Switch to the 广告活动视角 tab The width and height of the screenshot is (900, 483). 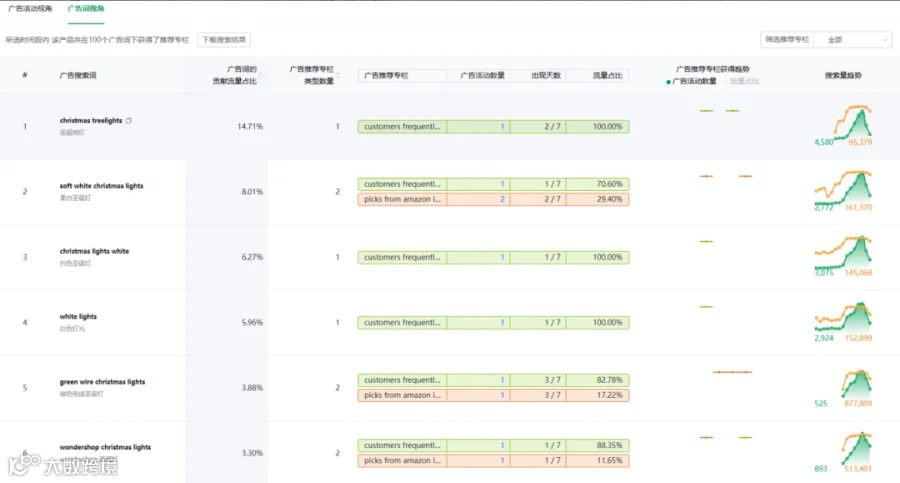[x=30, y=9]
